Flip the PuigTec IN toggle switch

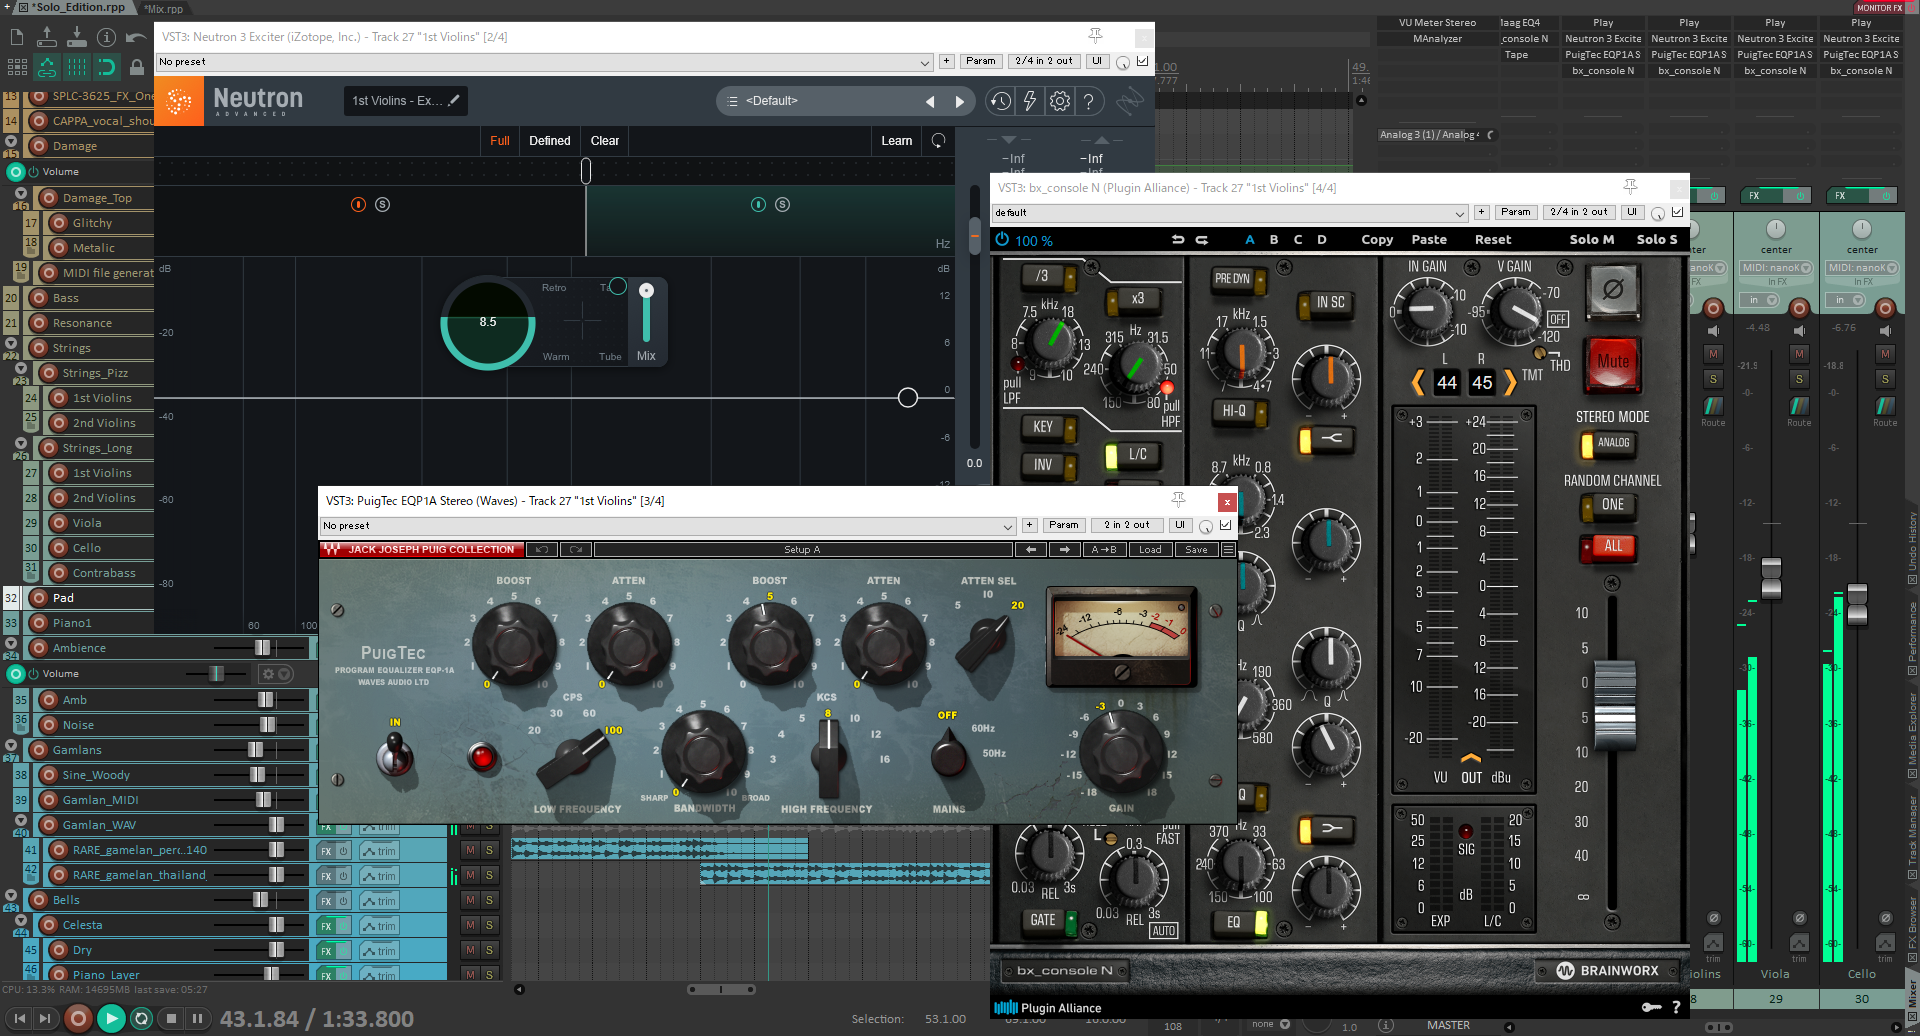[395, 753]
